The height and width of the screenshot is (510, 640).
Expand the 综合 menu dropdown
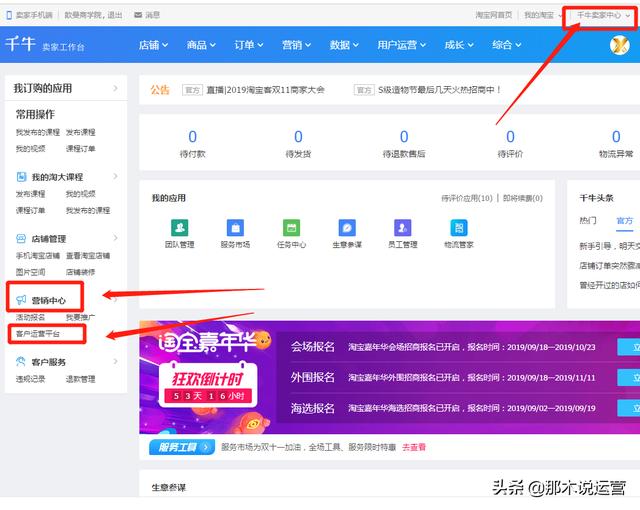click(507, 45)
